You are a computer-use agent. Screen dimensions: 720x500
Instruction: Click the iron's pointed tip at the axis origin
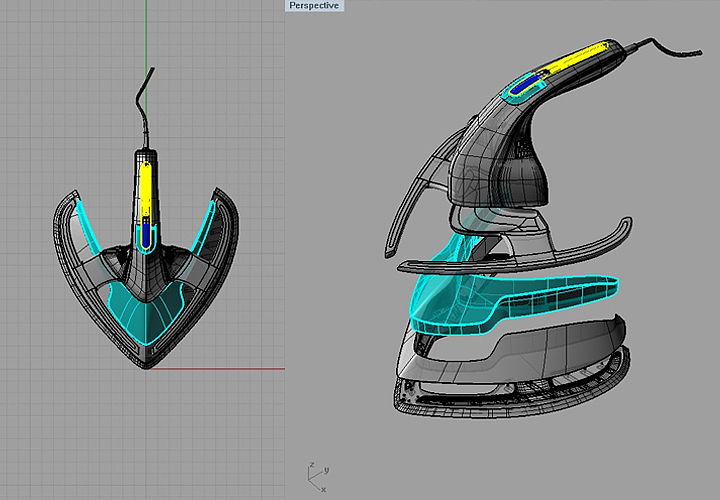[146, 365]
